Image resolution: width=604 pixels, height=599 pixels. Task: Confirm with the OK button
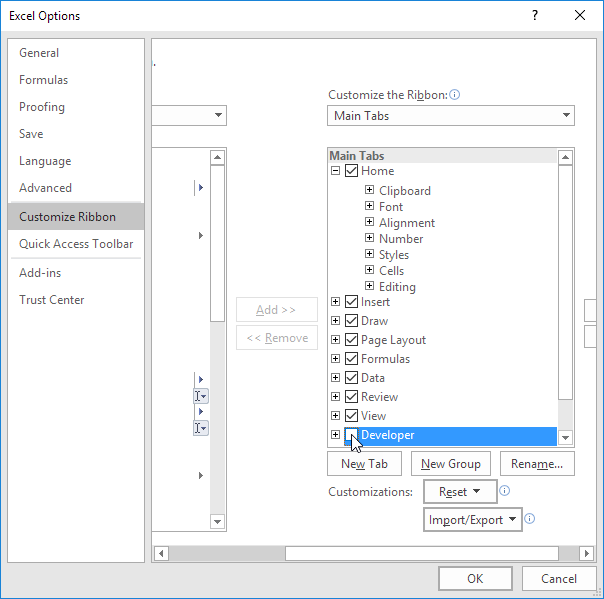pyautogui.click(x=475, y=578)
